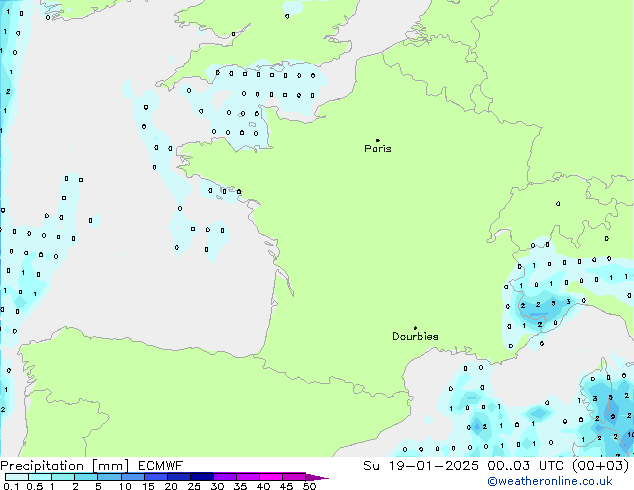The height and width of the screenshot is (490, 634).
Task: Pick the dark blue swatch between 20 and 25
Action: pos(180,477)
